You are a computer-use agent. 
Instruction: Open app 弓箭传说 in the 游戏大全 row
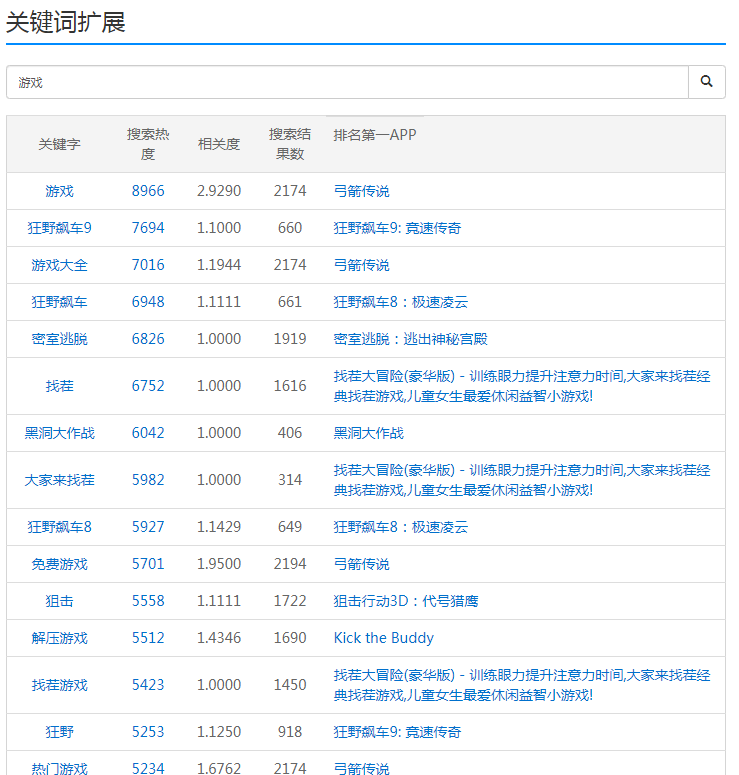pyautogui.click(x=361, y=265)
